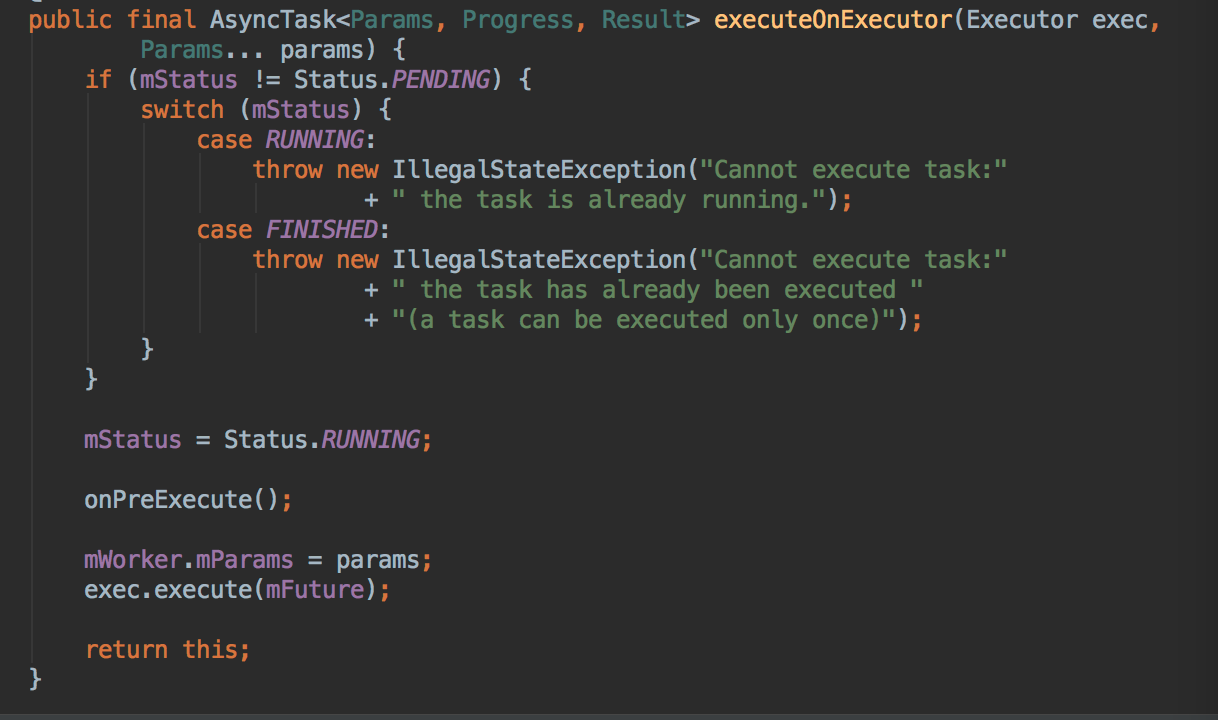Click switch (mStatus) keyword

260,109
